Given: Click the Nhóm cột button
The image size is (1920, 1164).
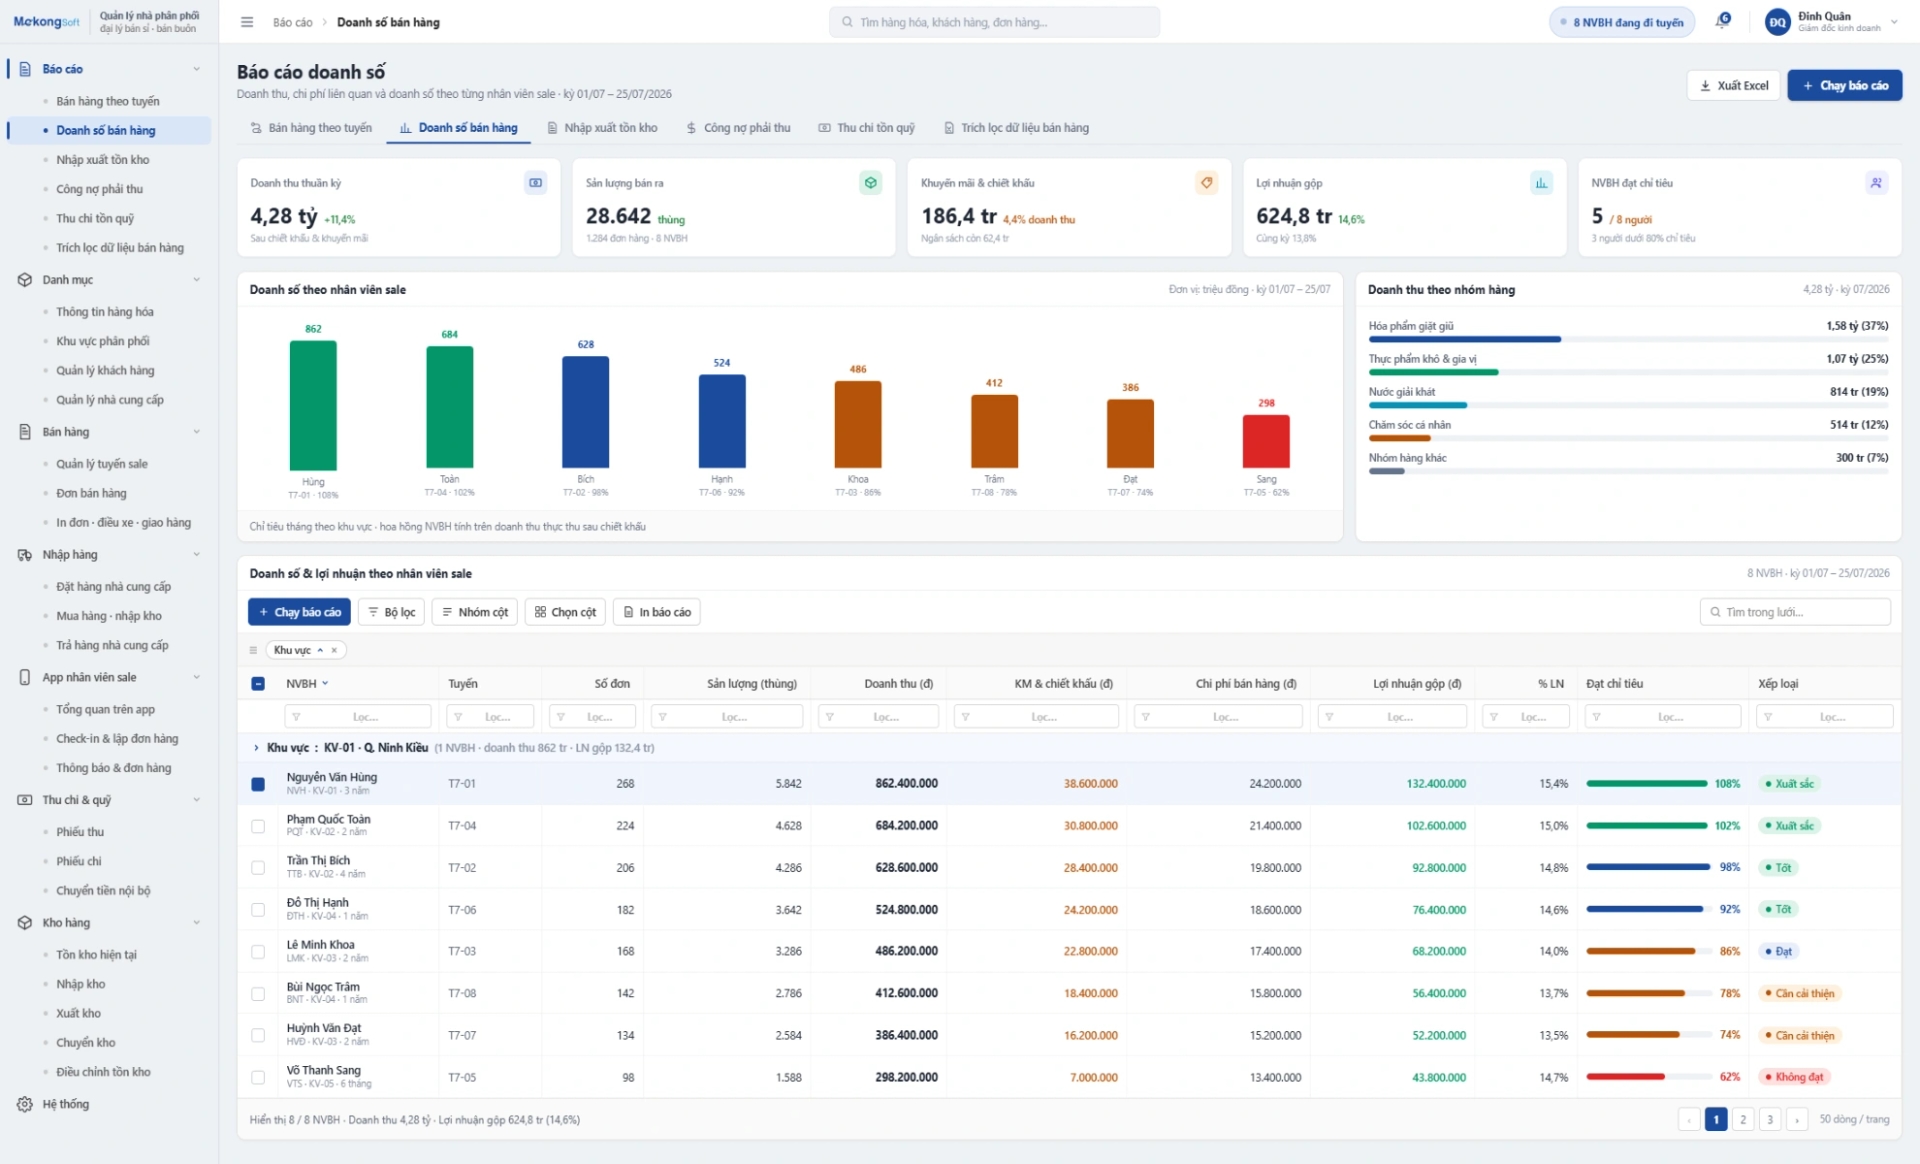Looking at the screenshot, I should (475, 612).
